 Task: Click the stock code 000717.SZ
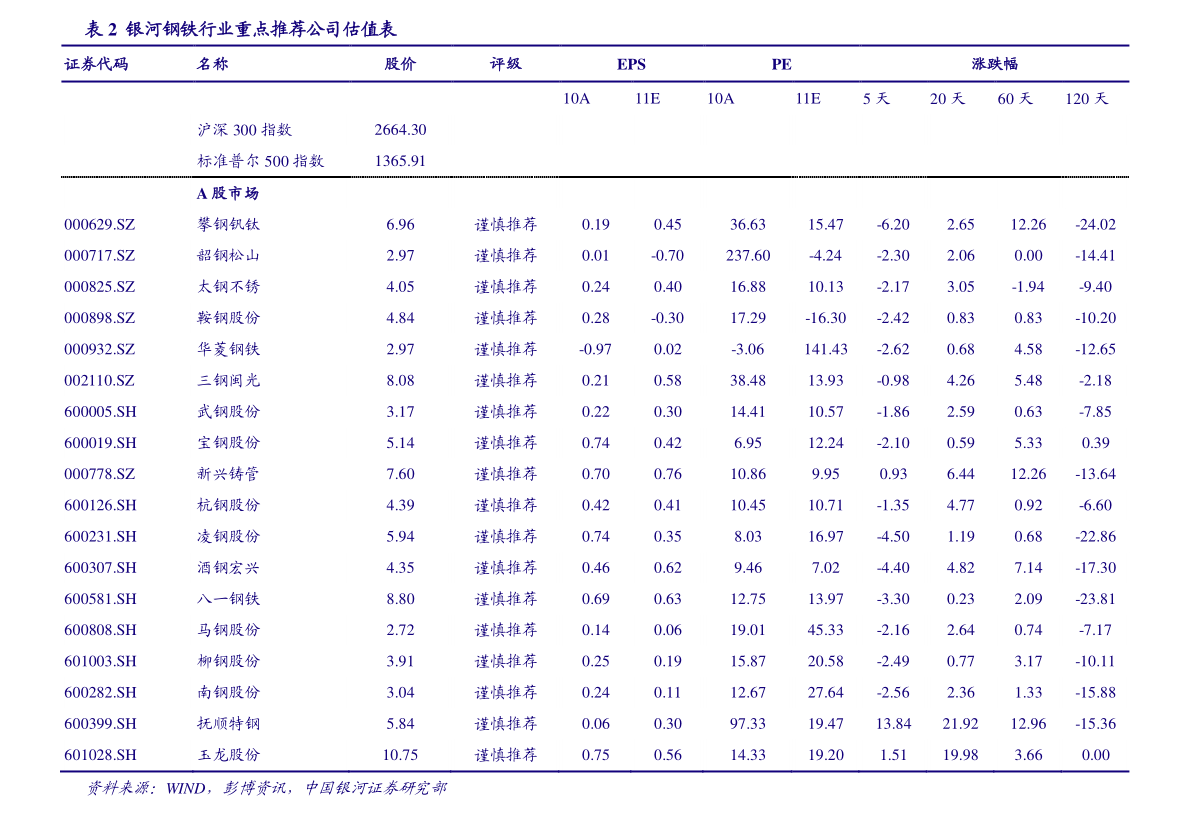pyautogui.click(x=99, y=256)
